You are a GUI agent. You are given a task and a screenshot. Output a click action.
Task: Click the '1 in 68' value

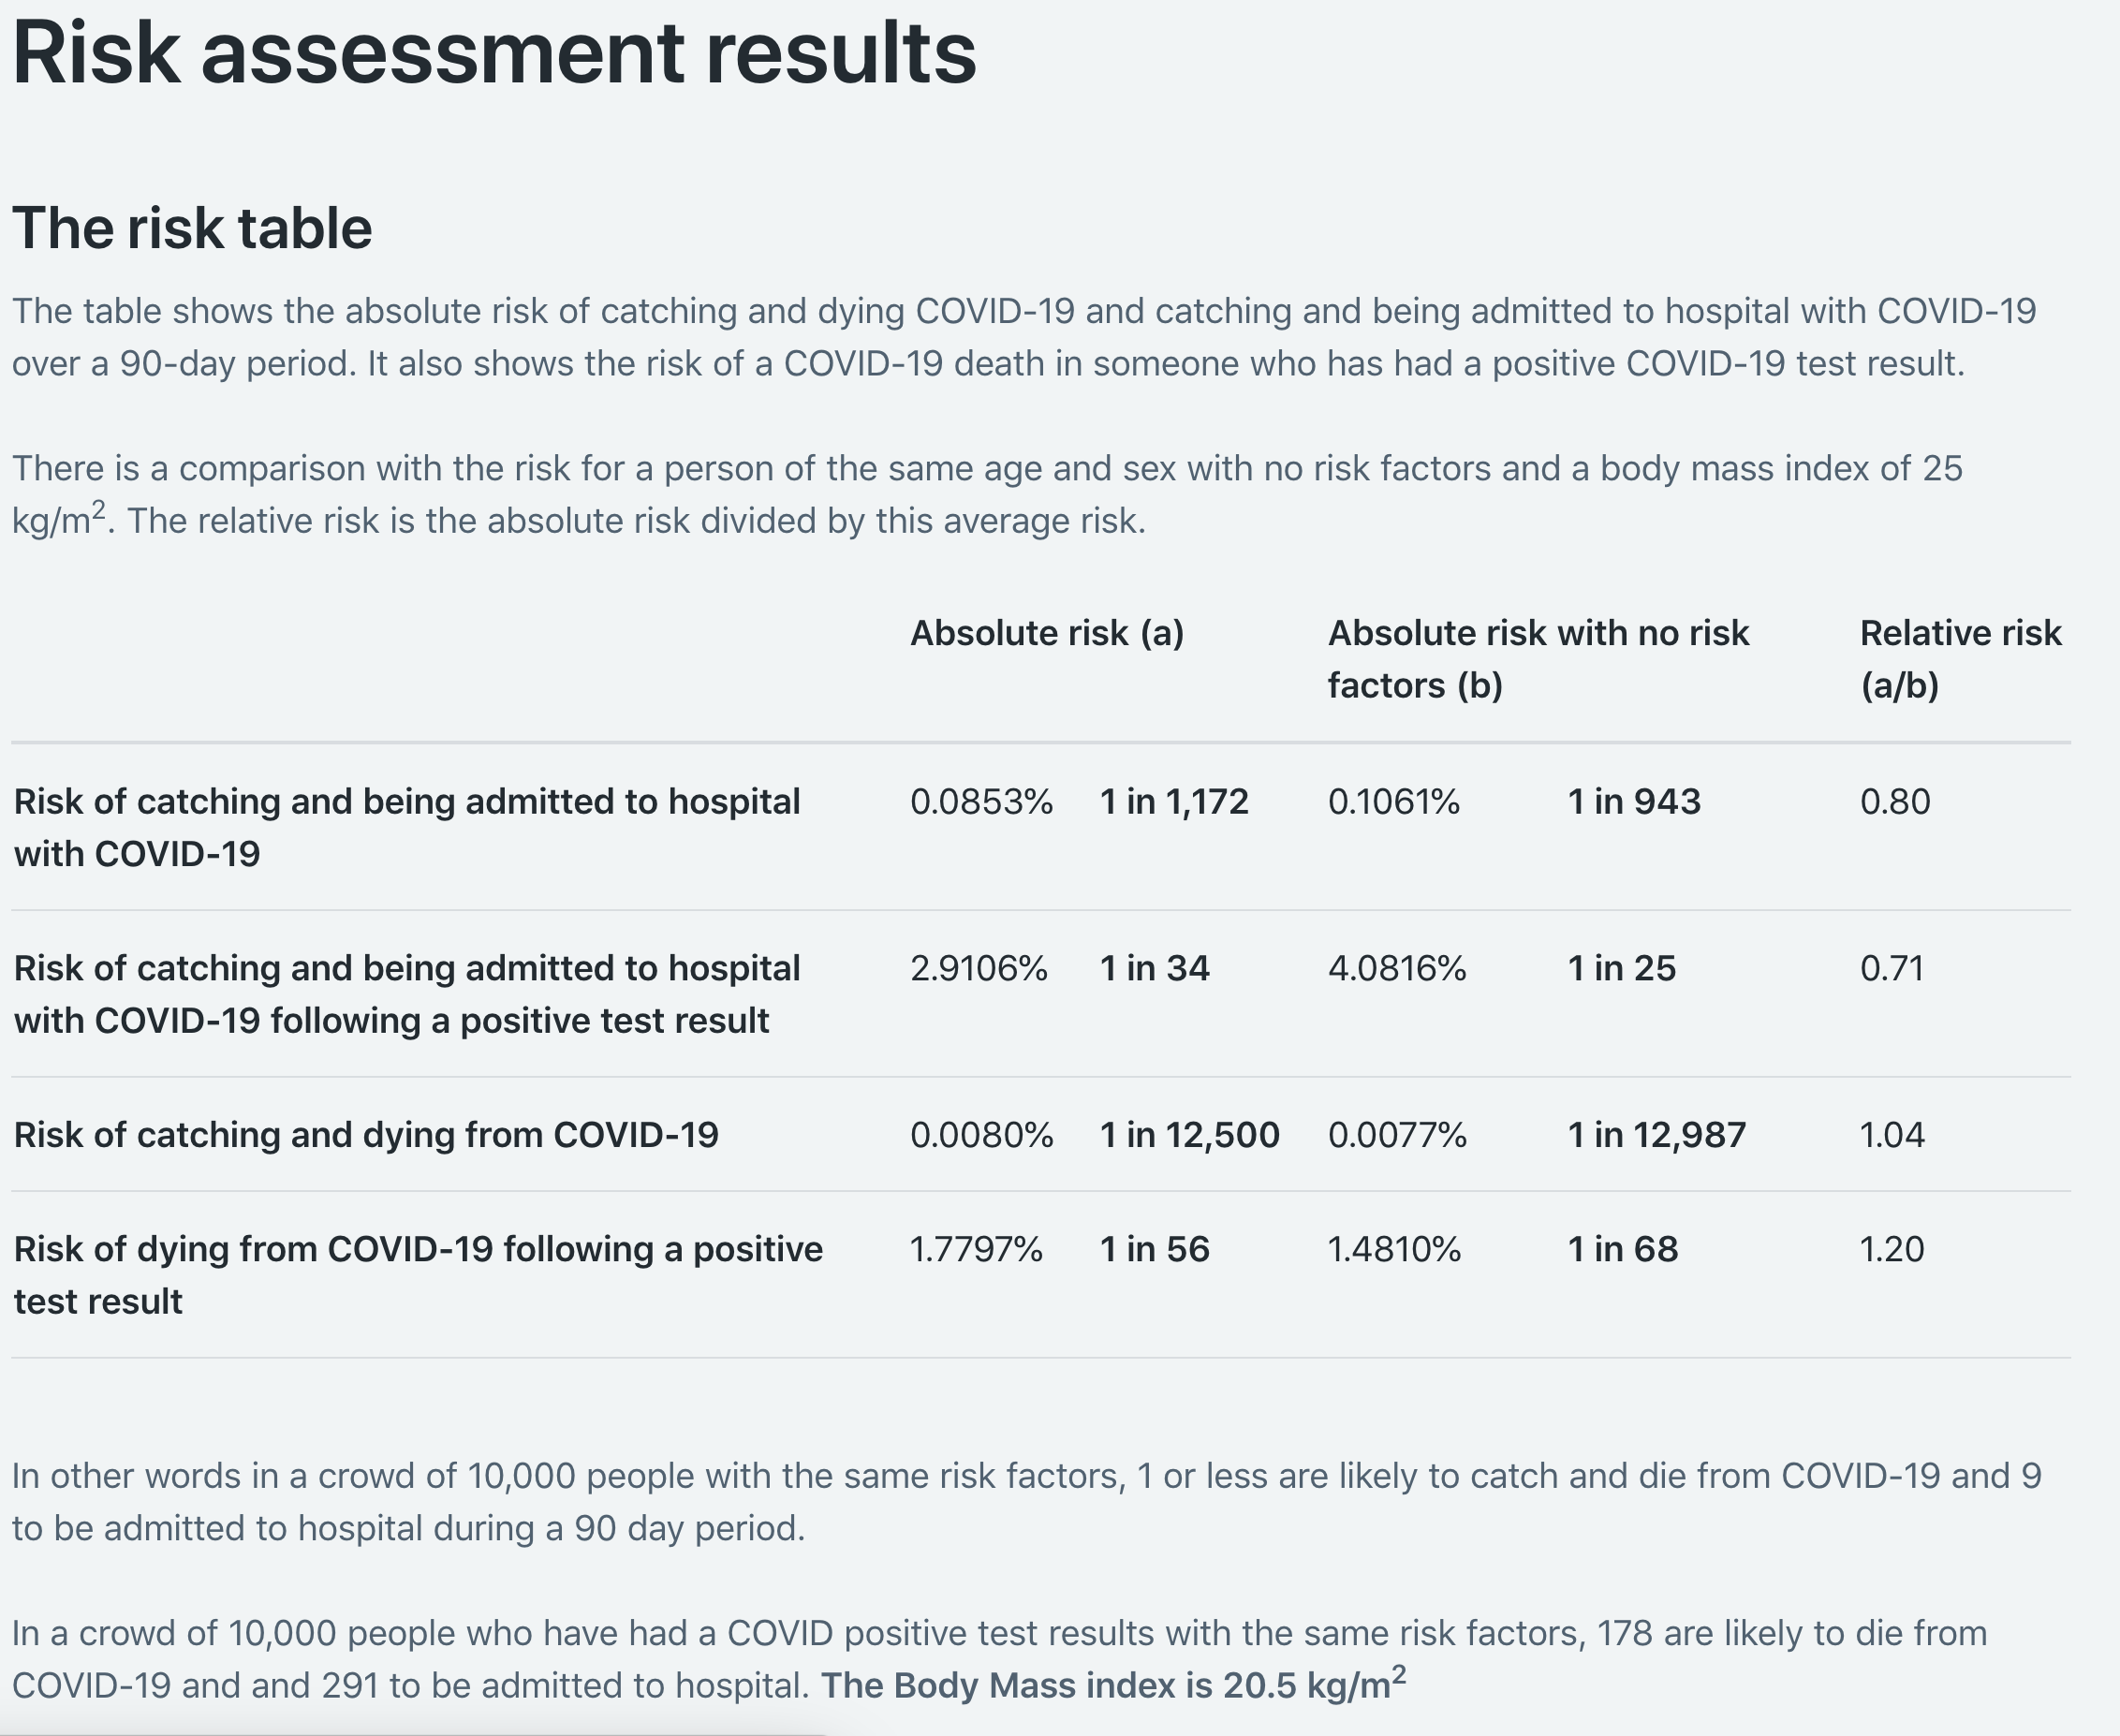click(1622, 1249)
